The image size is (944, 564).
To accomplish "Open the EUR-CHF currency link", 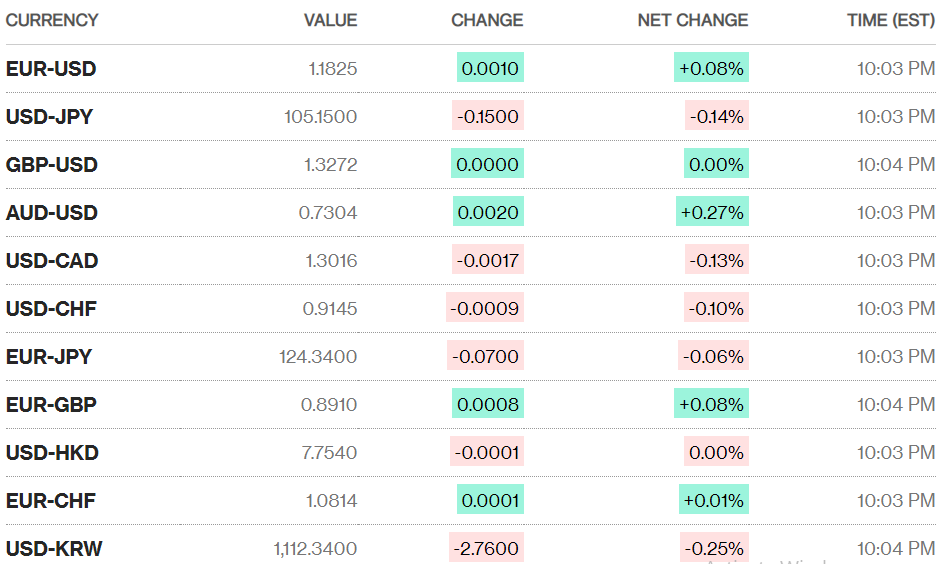I will [x=51, y=501].
